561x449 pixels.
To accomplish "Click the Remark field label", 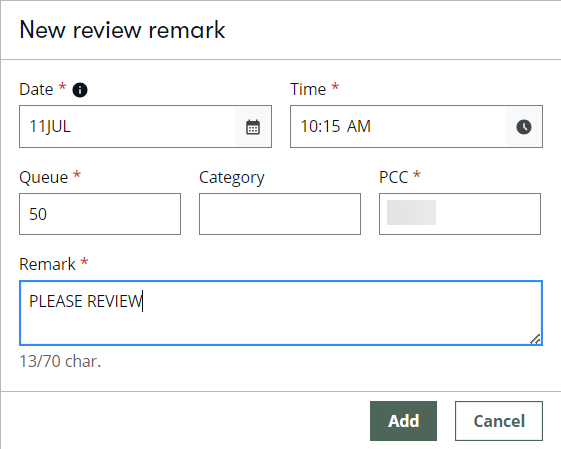I will [47, 264].
